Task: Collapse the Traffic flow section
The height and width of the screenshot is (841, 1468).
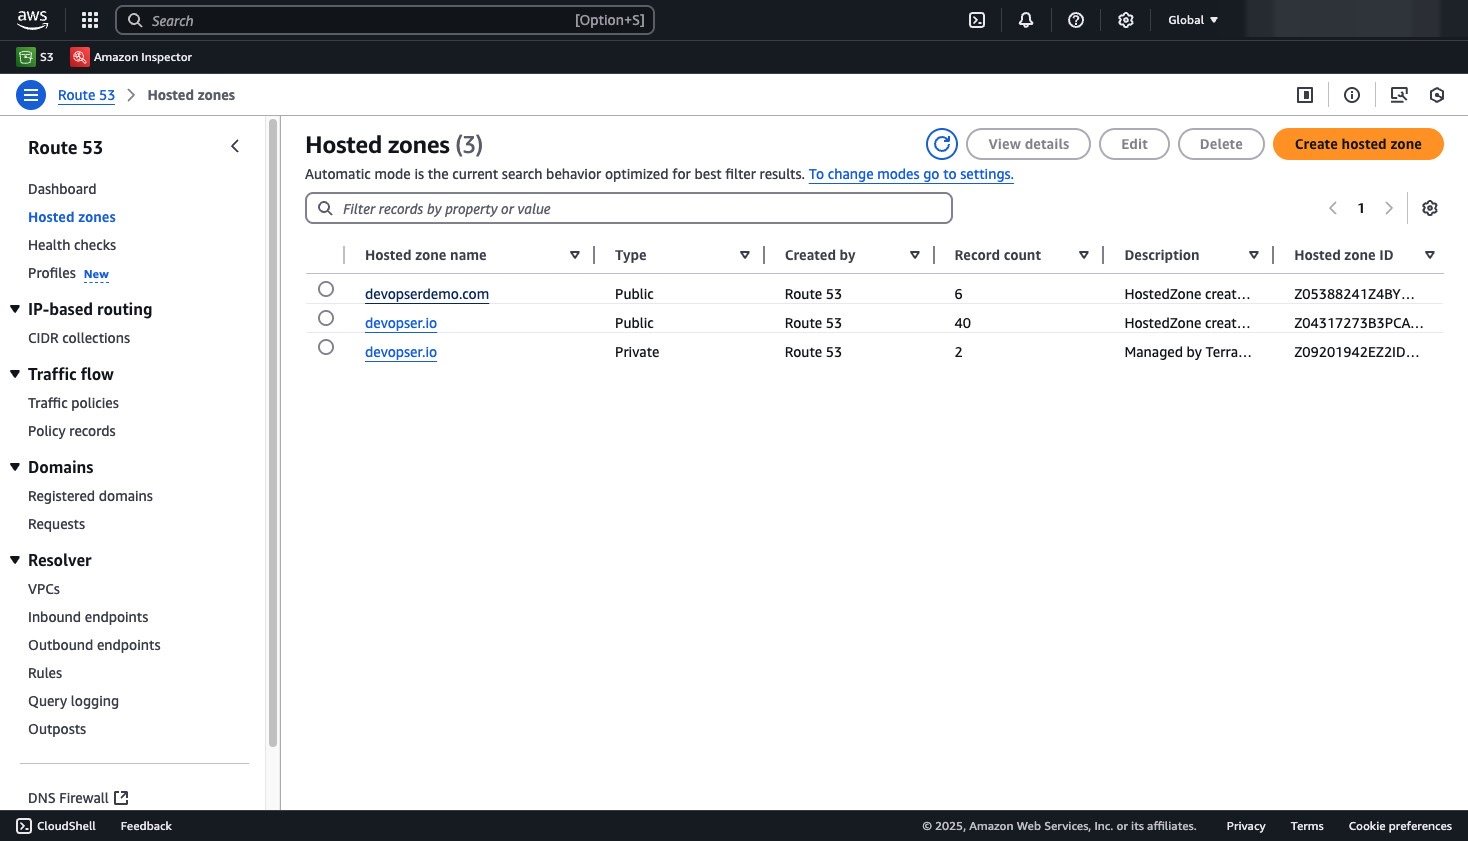Action: [x=15, y=374]
